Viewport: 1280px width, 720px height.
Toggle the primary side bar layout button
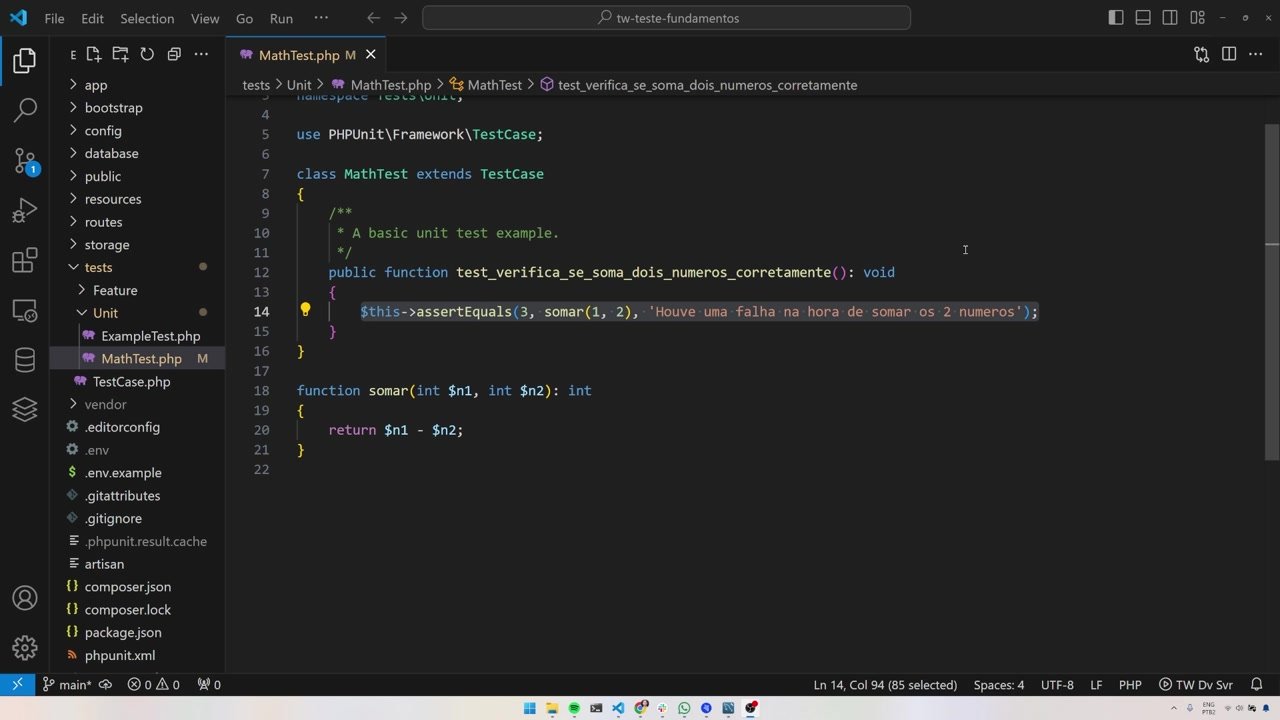click(1116, 18)
